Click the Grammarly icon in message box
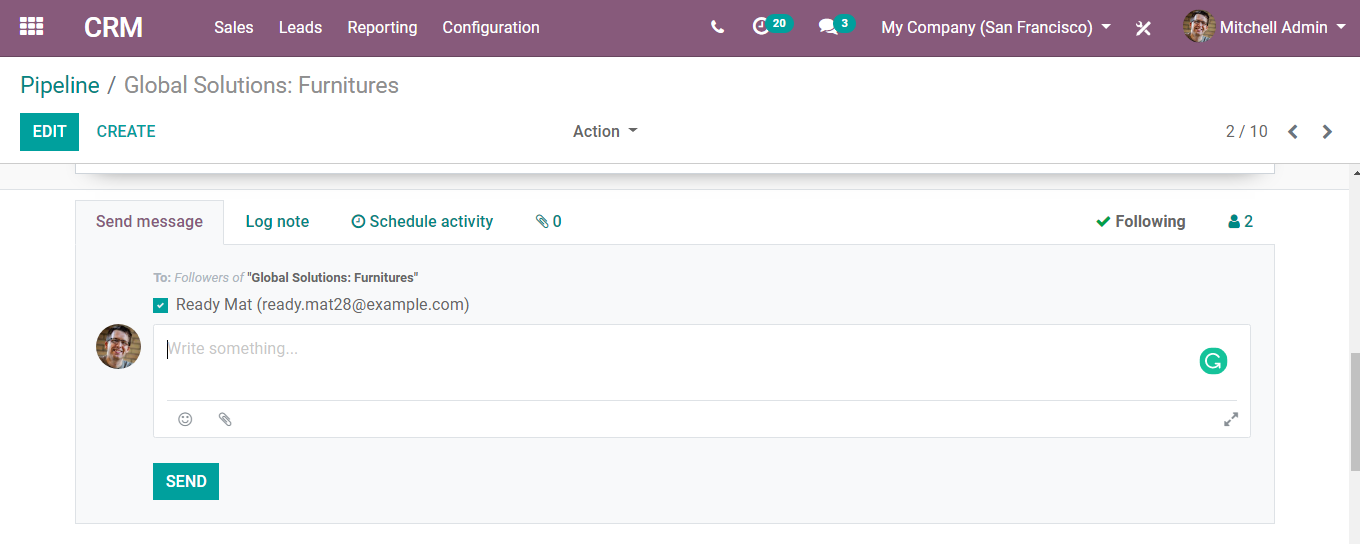This screenshot has width=1360, height=544. [1213, 361]
